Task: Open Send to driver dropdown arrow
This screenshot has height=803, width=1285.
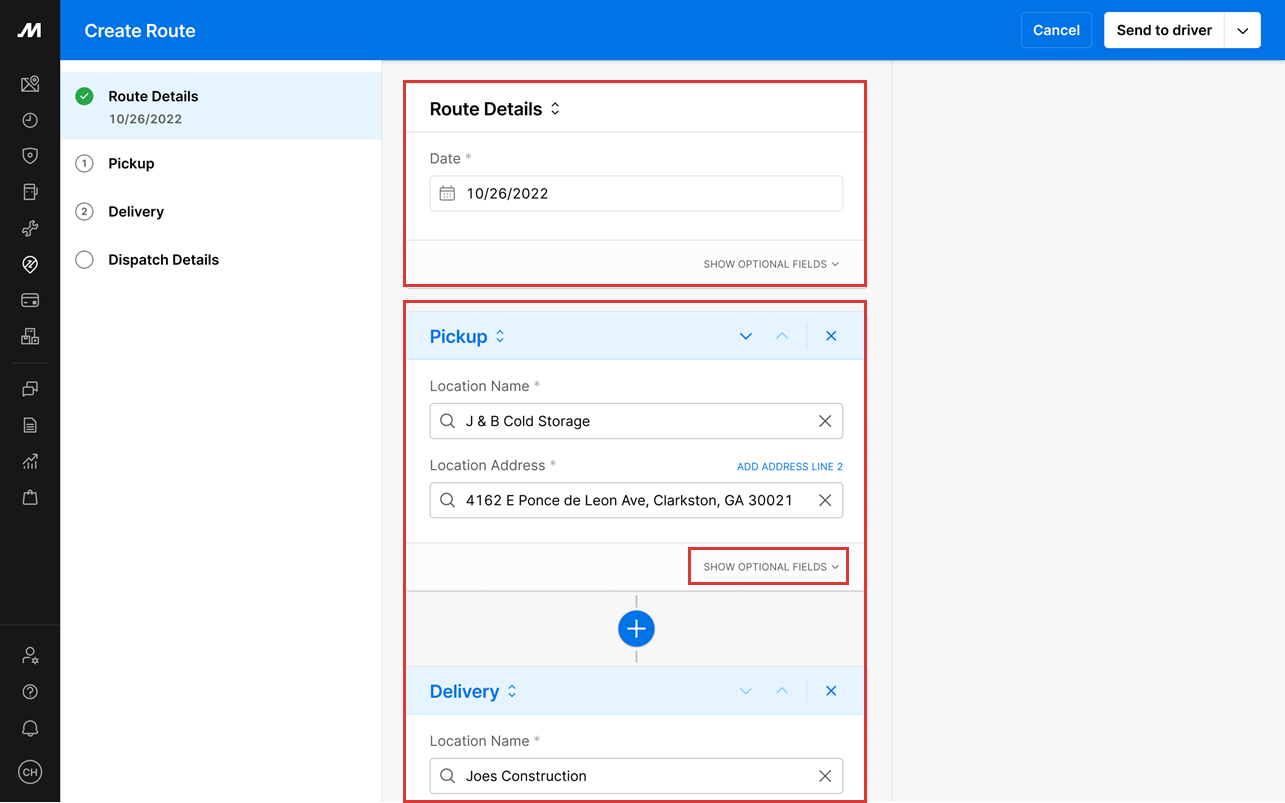Action: [x=1242, y=30]
